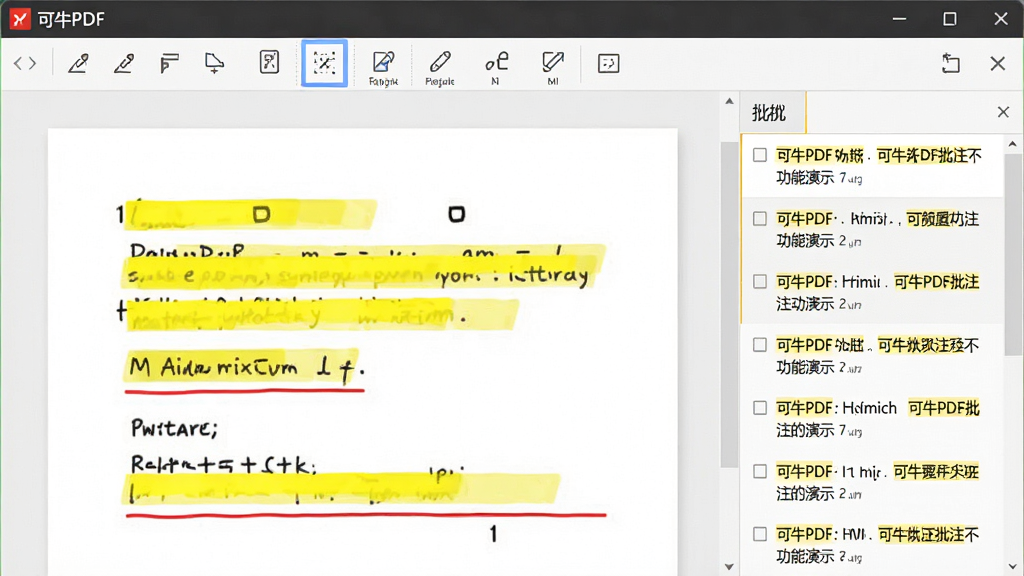Select annotation entry 注功演示

(x=872, y=292)
